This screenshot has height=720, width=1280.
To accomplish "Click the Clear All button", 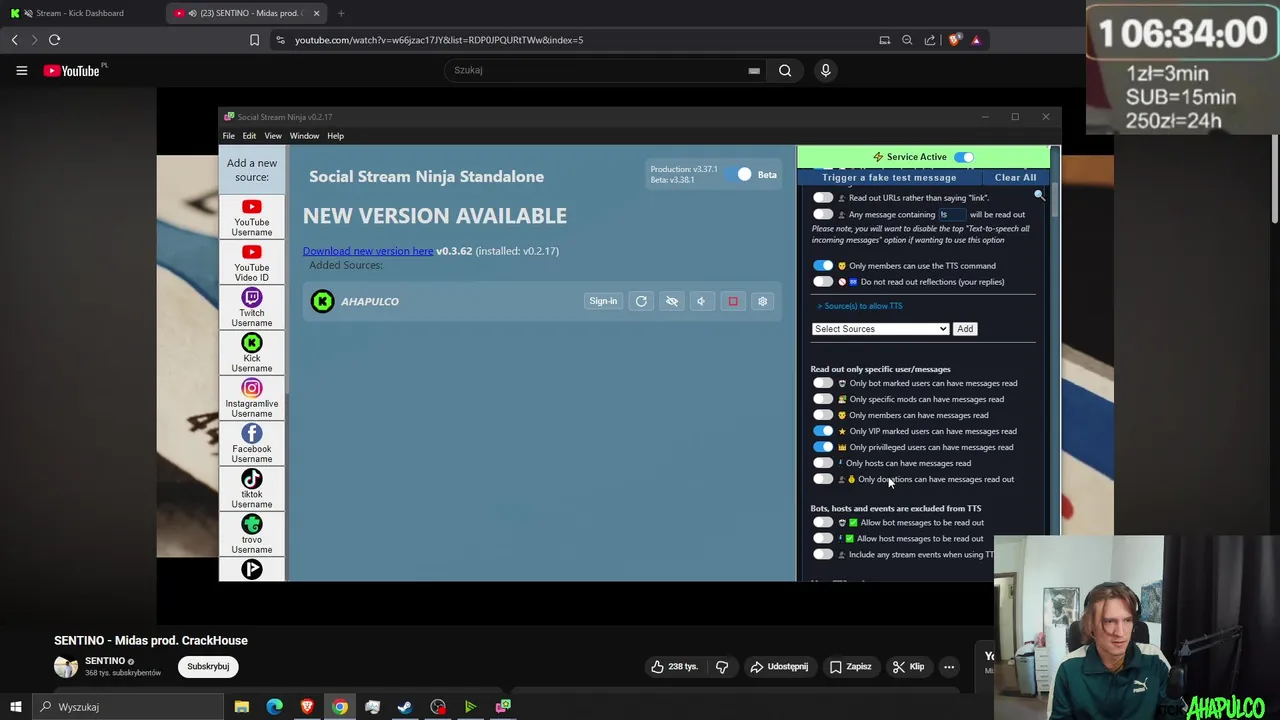I will coord(1015,178).
